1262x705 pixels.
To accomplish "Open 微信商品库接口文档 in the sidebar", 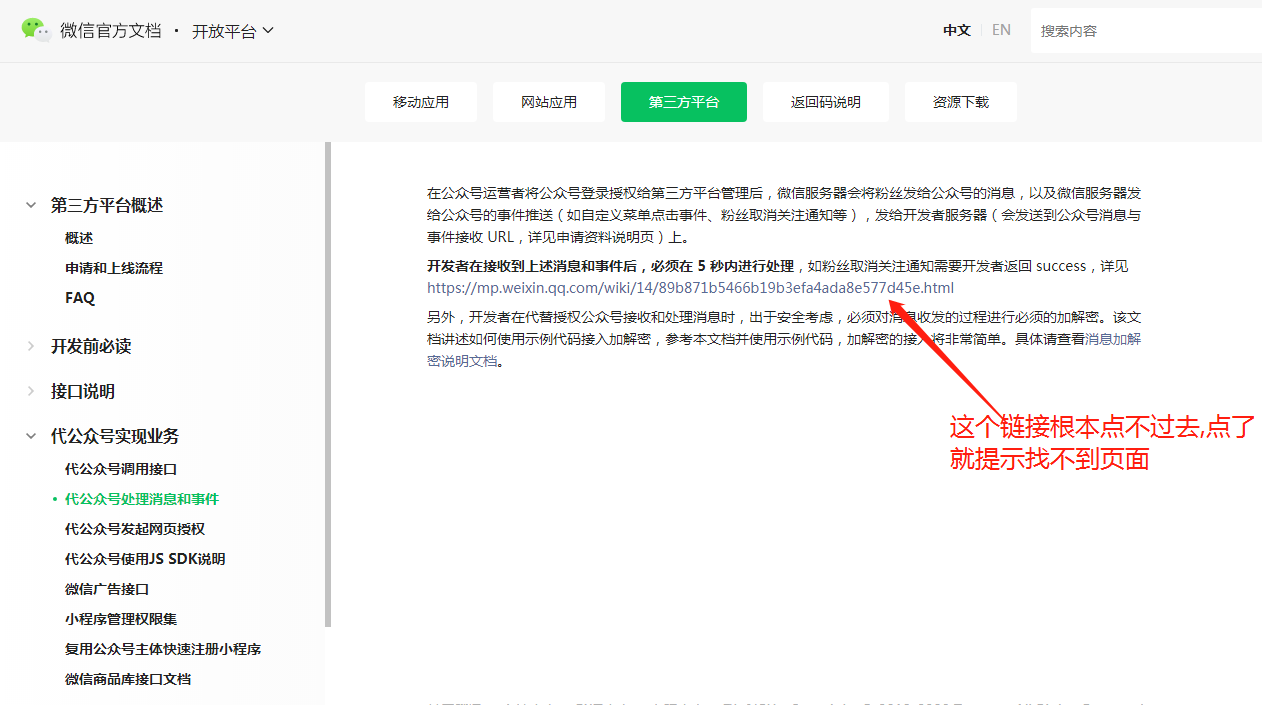I will coord(128,679).
